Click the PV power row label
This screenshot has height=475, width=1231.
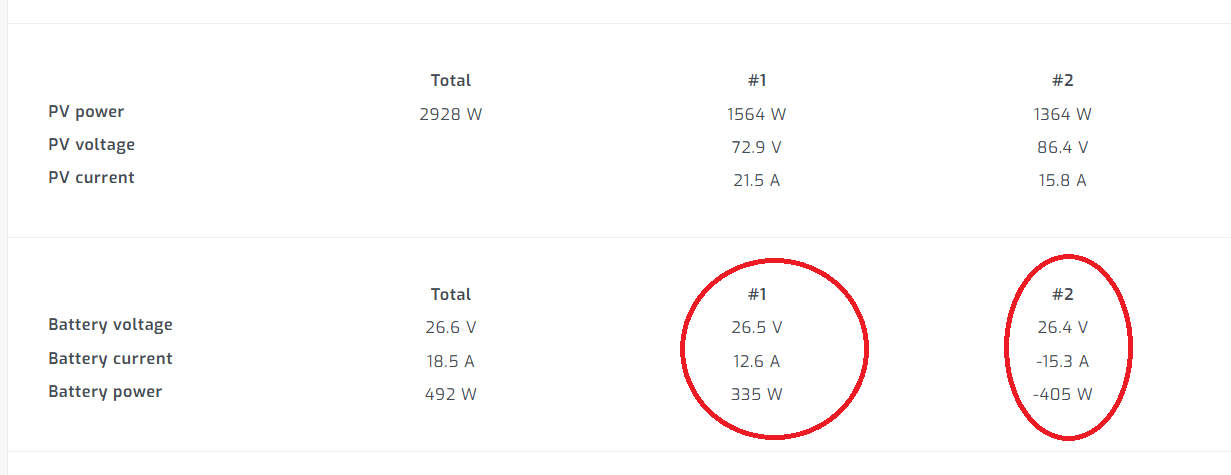(x=86, y=112)
